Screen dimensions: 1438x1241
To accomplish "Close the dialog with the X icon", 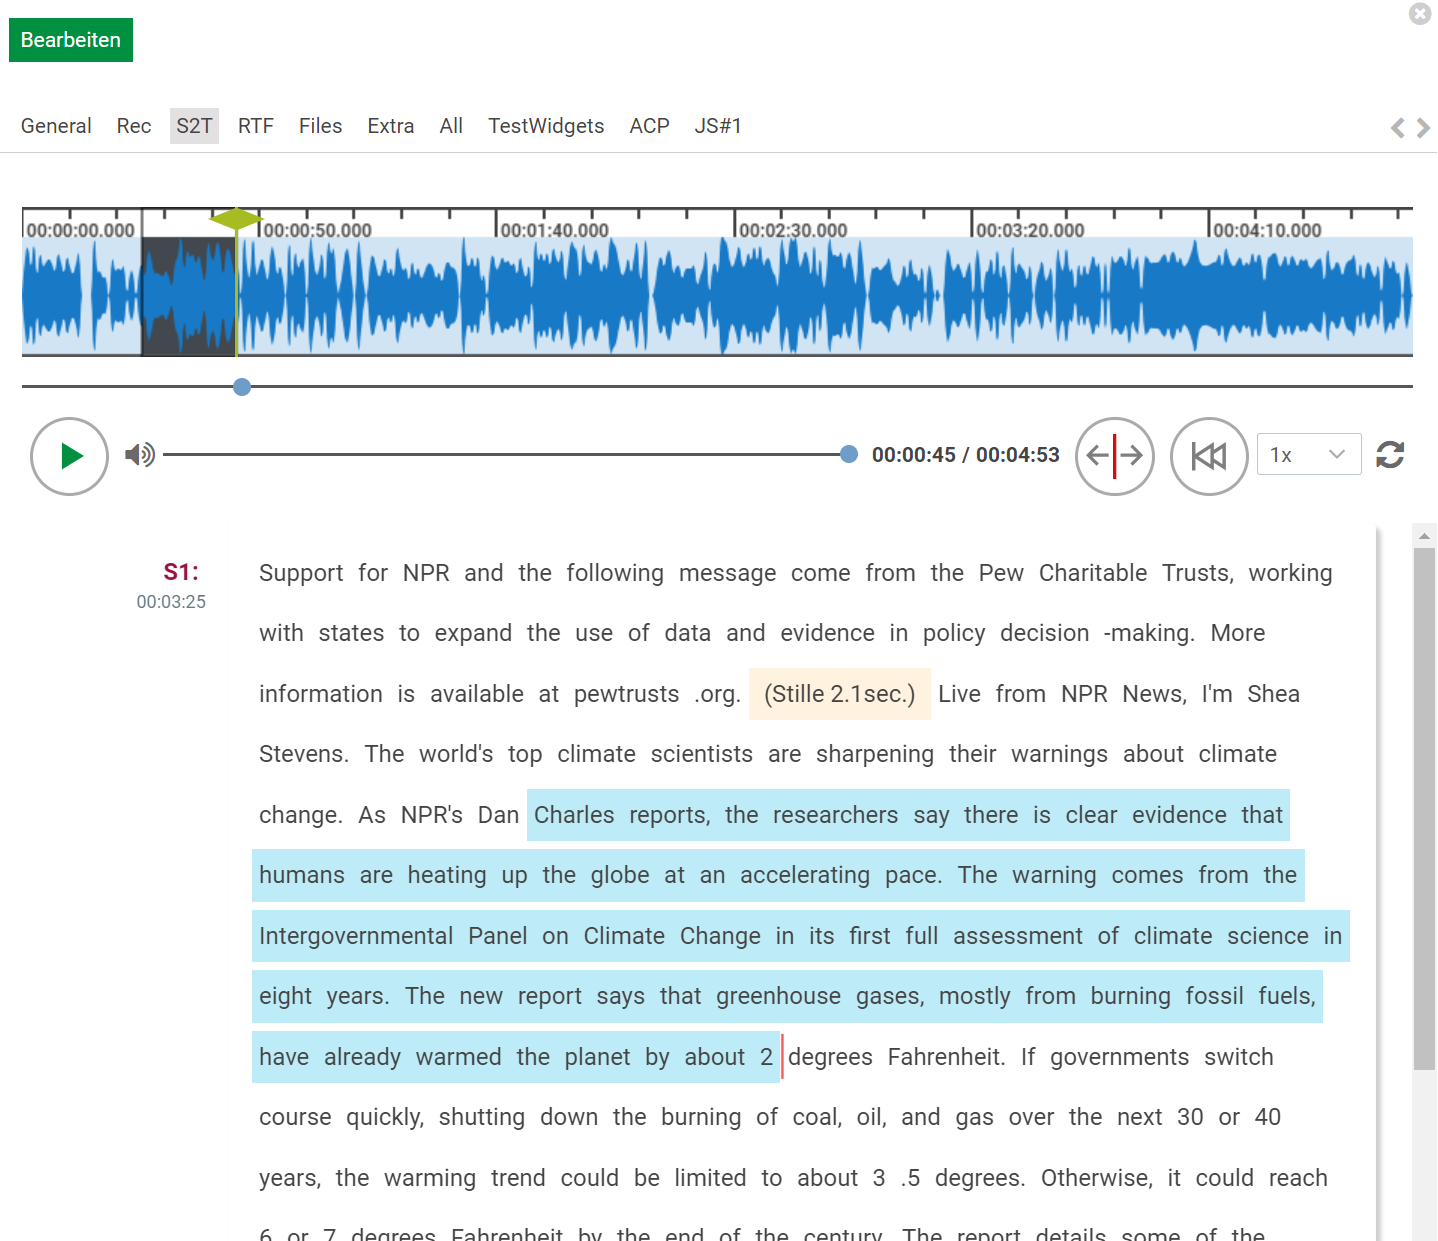I will 1419,14.
